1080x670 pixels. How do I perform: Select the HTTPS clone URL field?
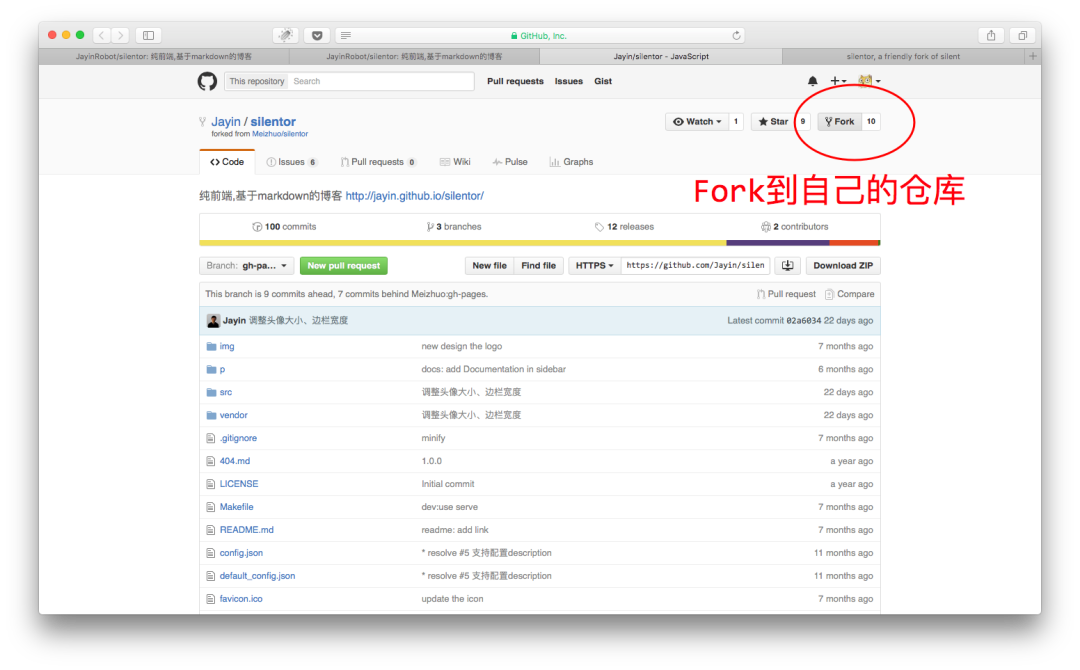(x=695, y=266)
